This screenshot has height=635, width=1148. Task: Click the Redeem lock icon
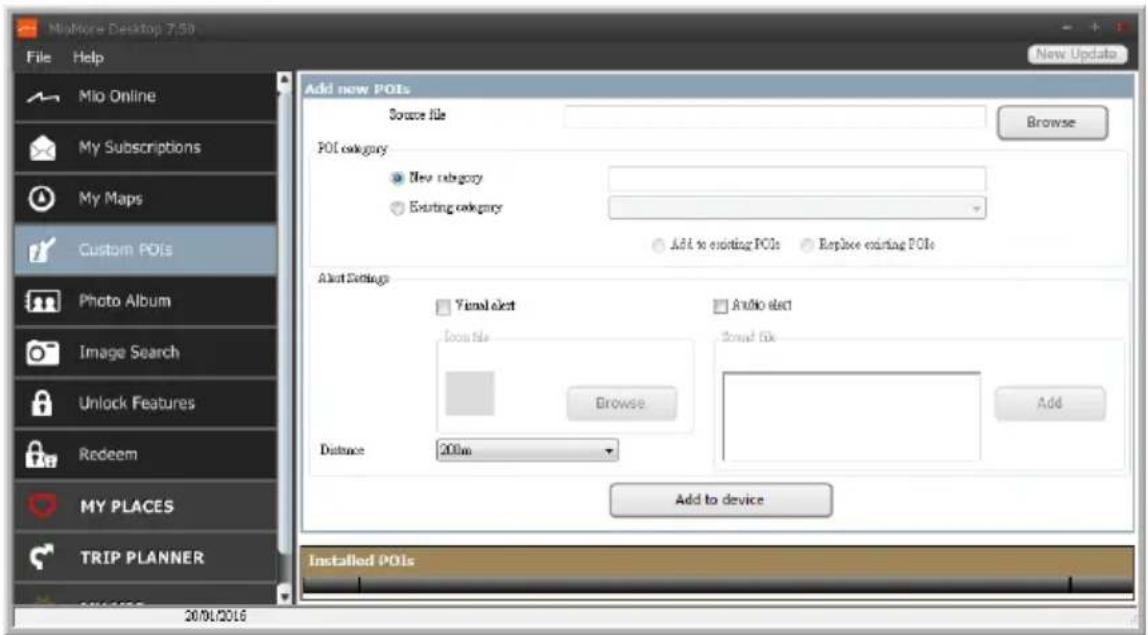(x=40, y=455)
